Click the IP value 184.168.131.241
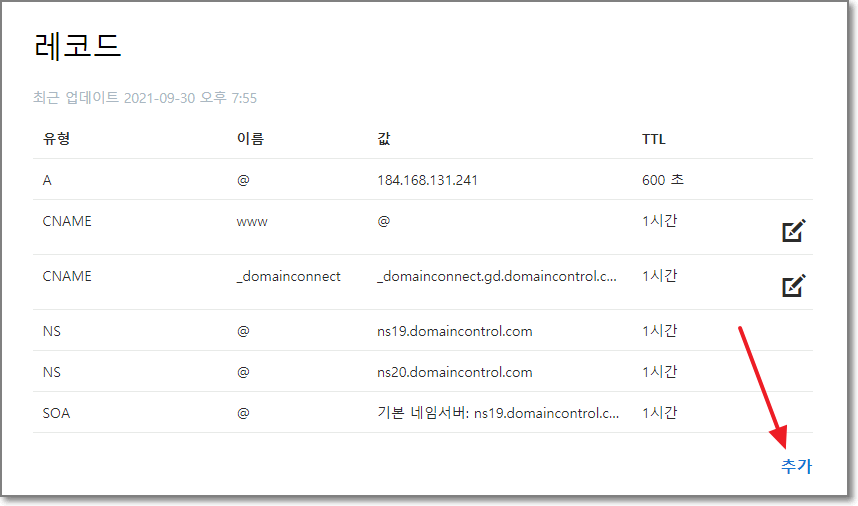 pos(427,180)
